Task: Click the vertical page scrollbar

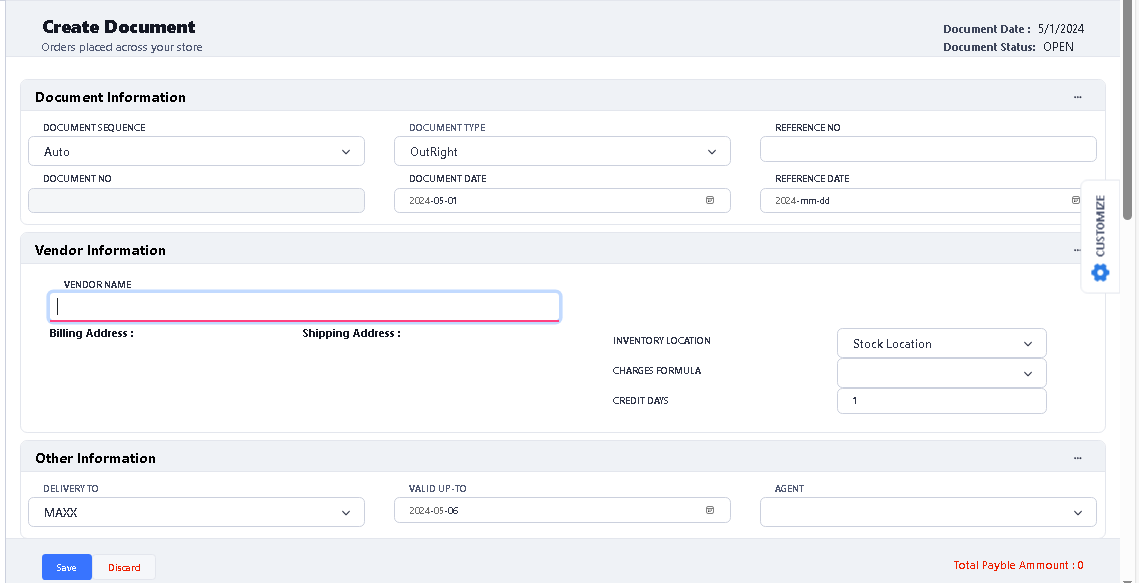Action: point(1128,110)
